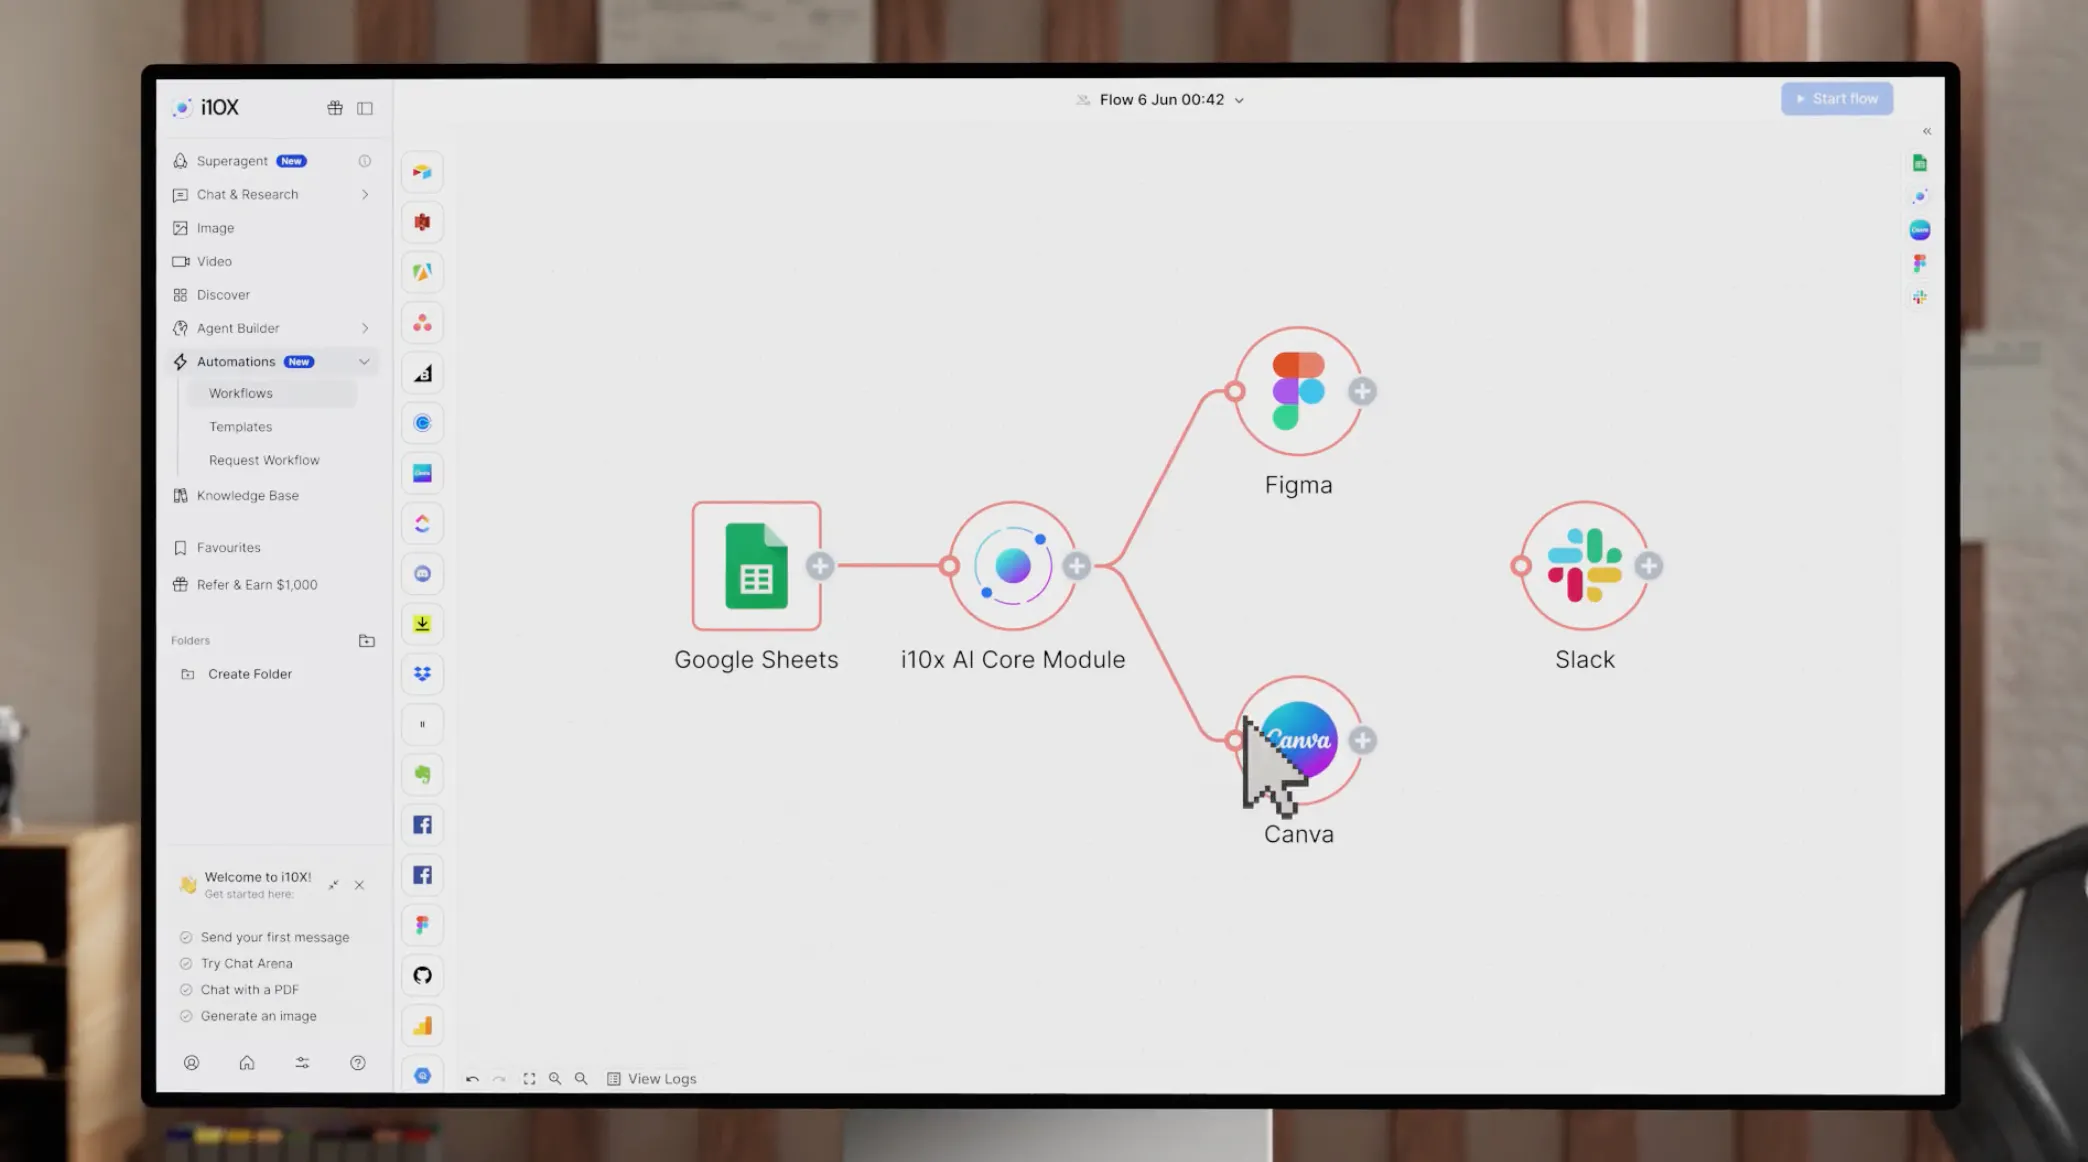Click the zoom in magnifier

coord(555,1079)
